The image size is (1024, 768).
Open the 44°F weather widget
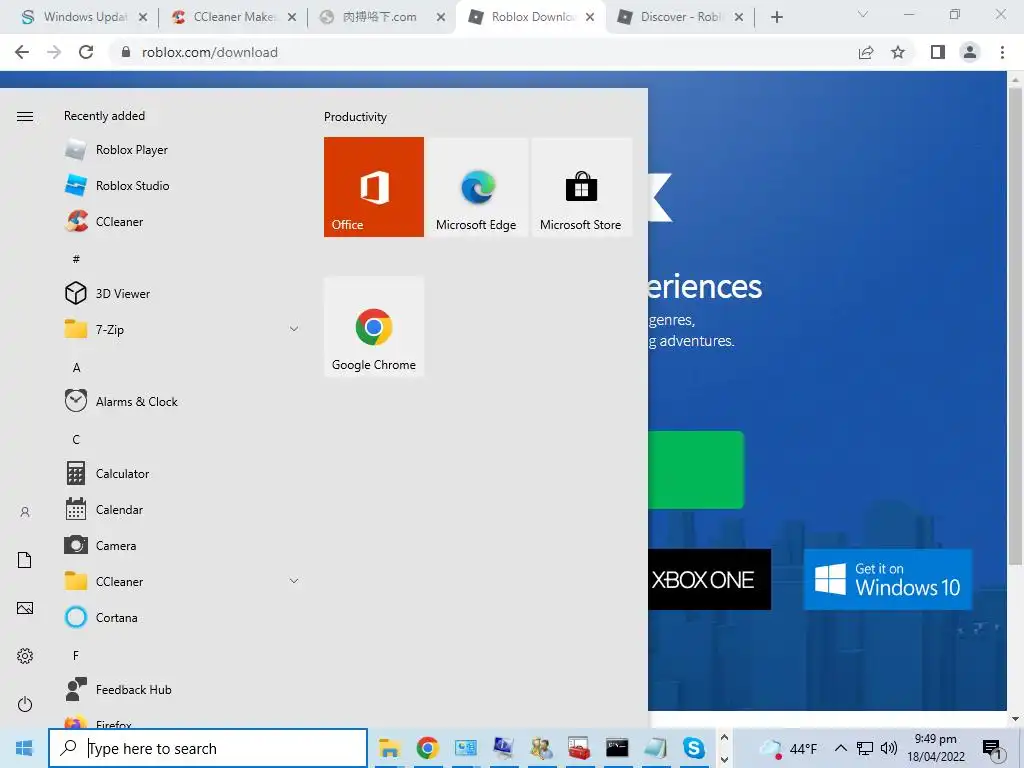(788, 748)
